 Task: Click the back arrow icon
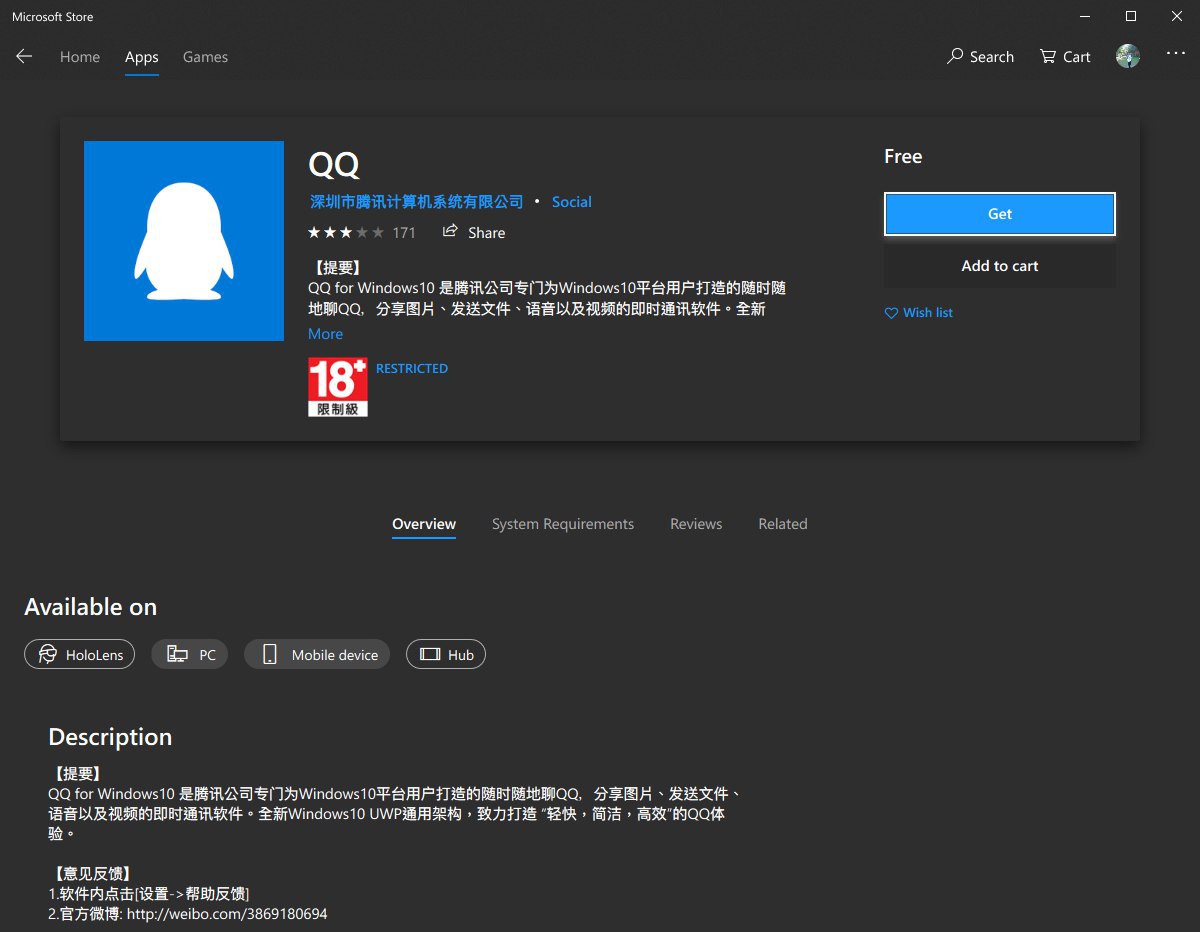click(x=24, y=57)
